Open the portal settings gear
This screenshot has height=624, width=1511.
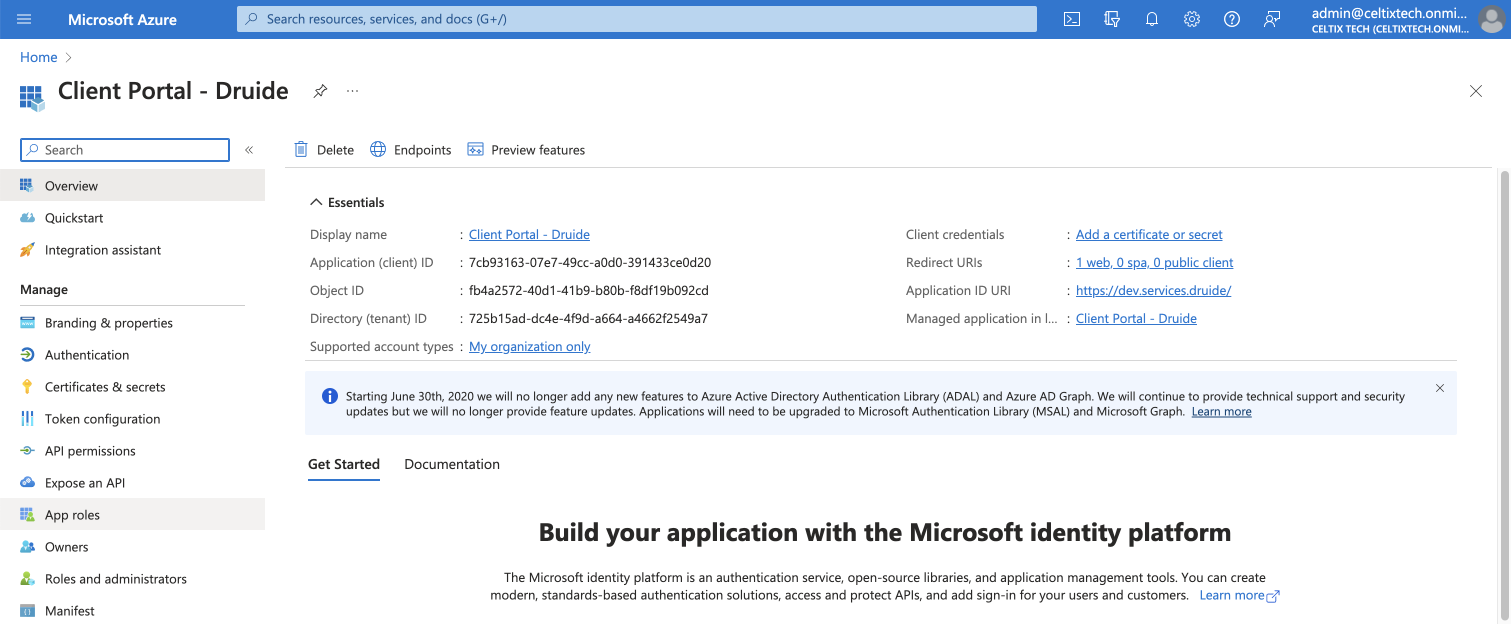point(1192,19)
